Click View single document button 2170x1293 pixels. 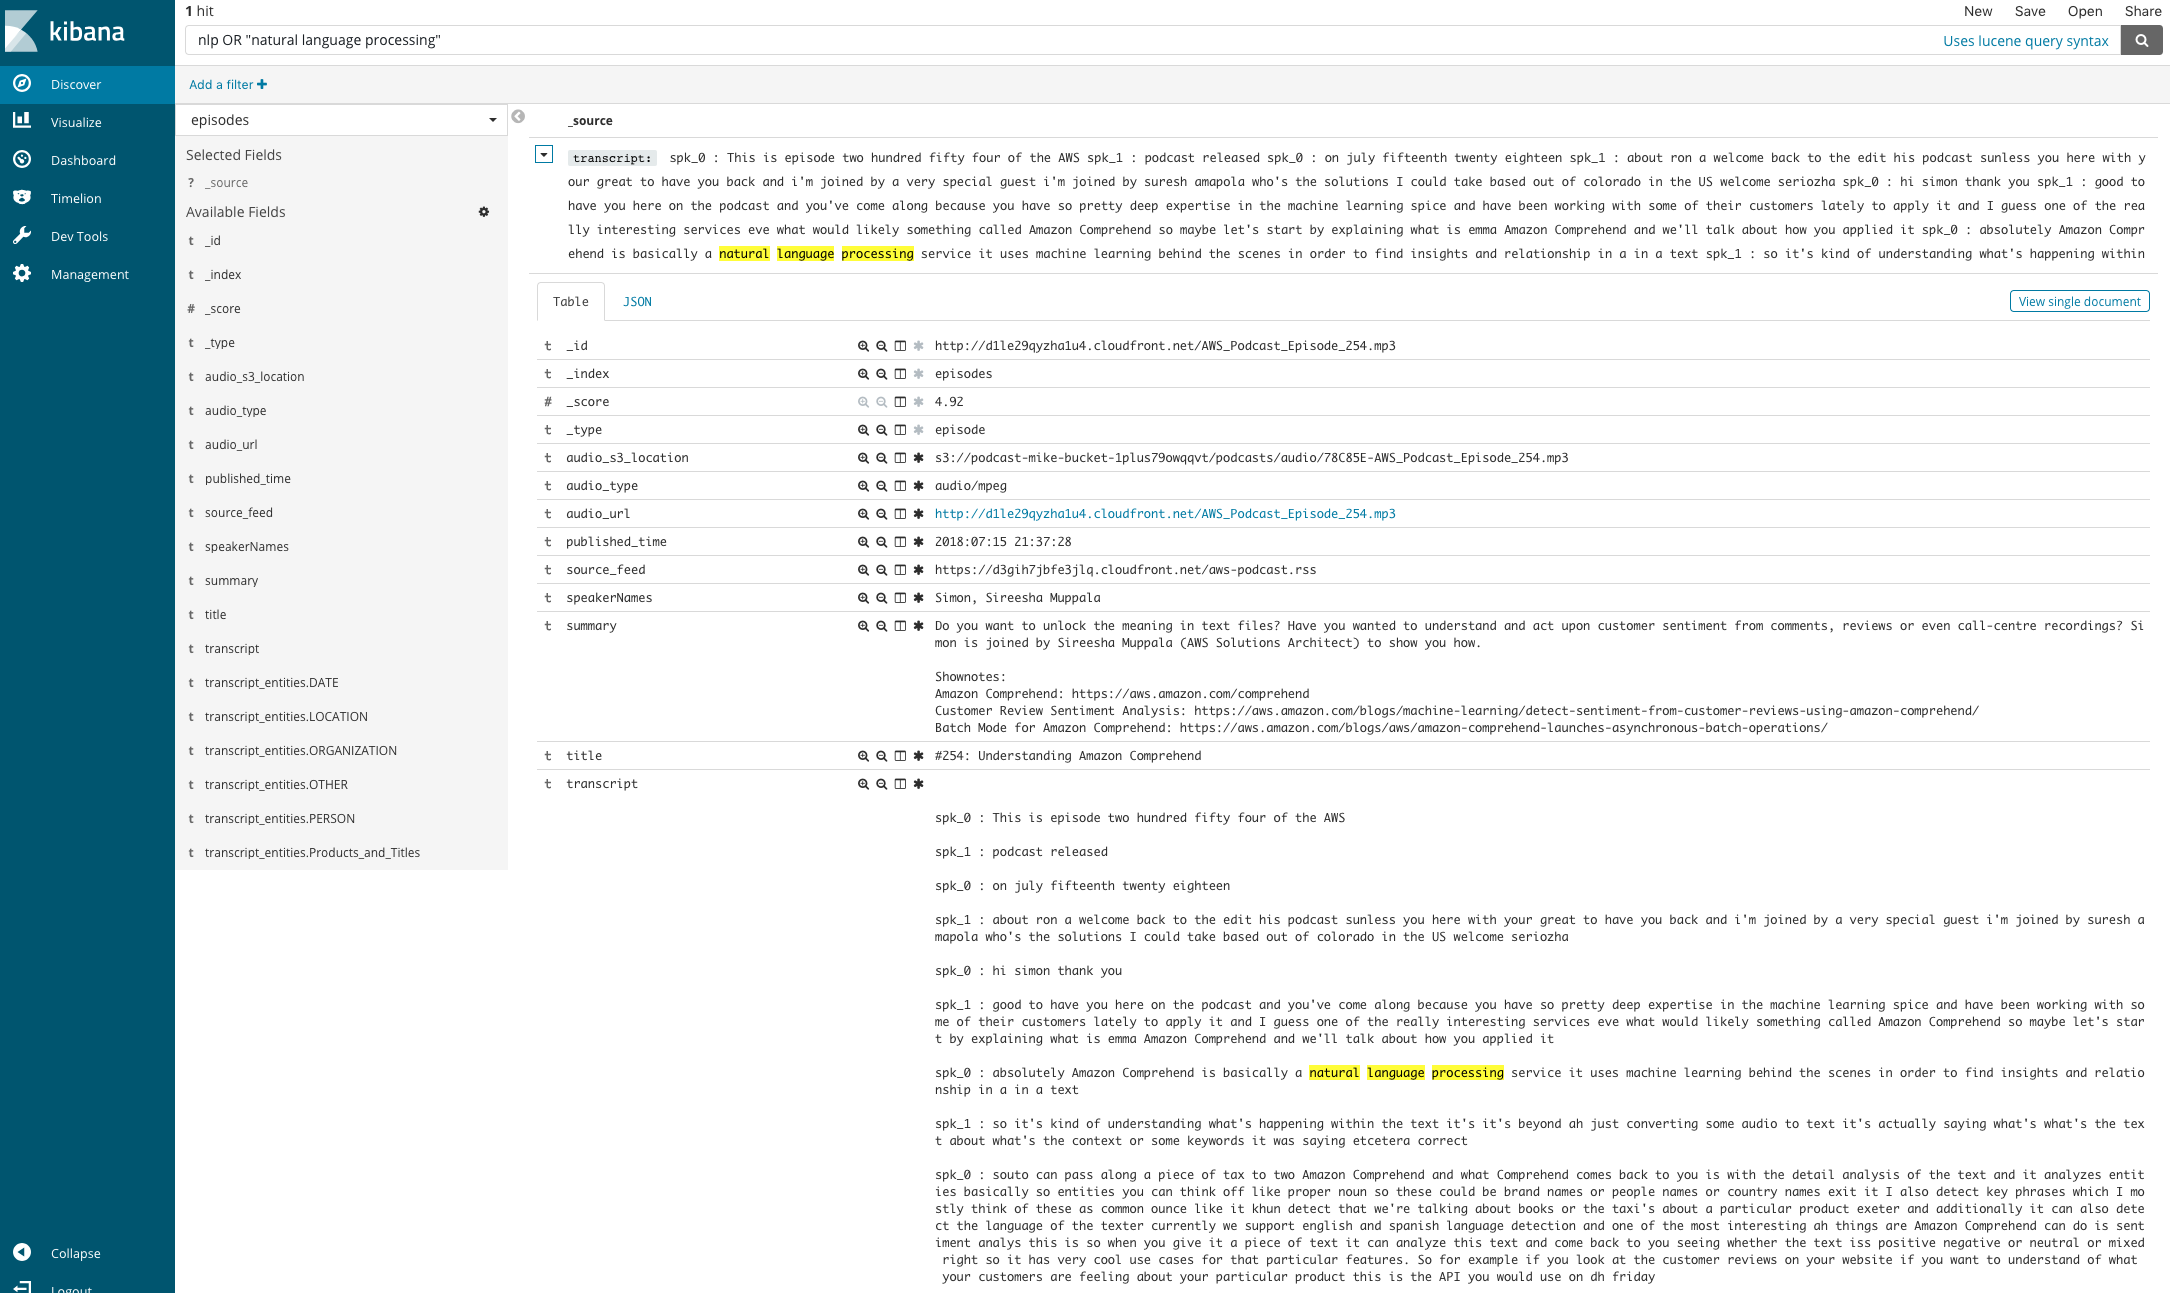click(x=2079, y=302)
